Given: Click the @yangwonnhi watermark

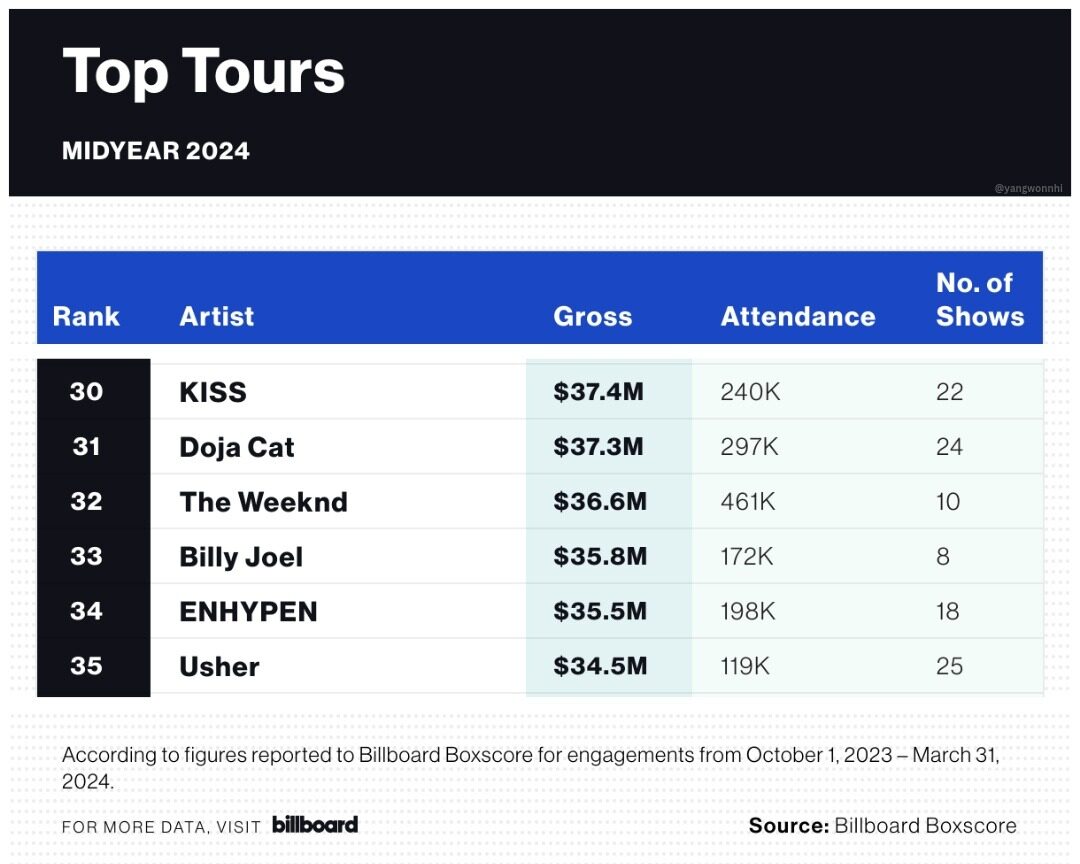Looking at the screenshot, I should point(1029,187).
